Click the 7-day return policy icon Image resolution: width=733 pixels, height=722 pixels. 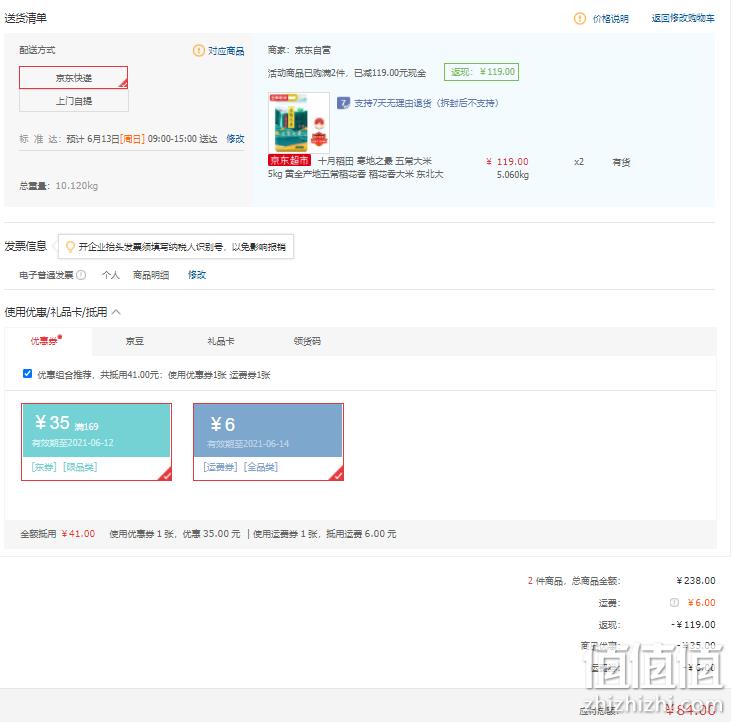344,102
